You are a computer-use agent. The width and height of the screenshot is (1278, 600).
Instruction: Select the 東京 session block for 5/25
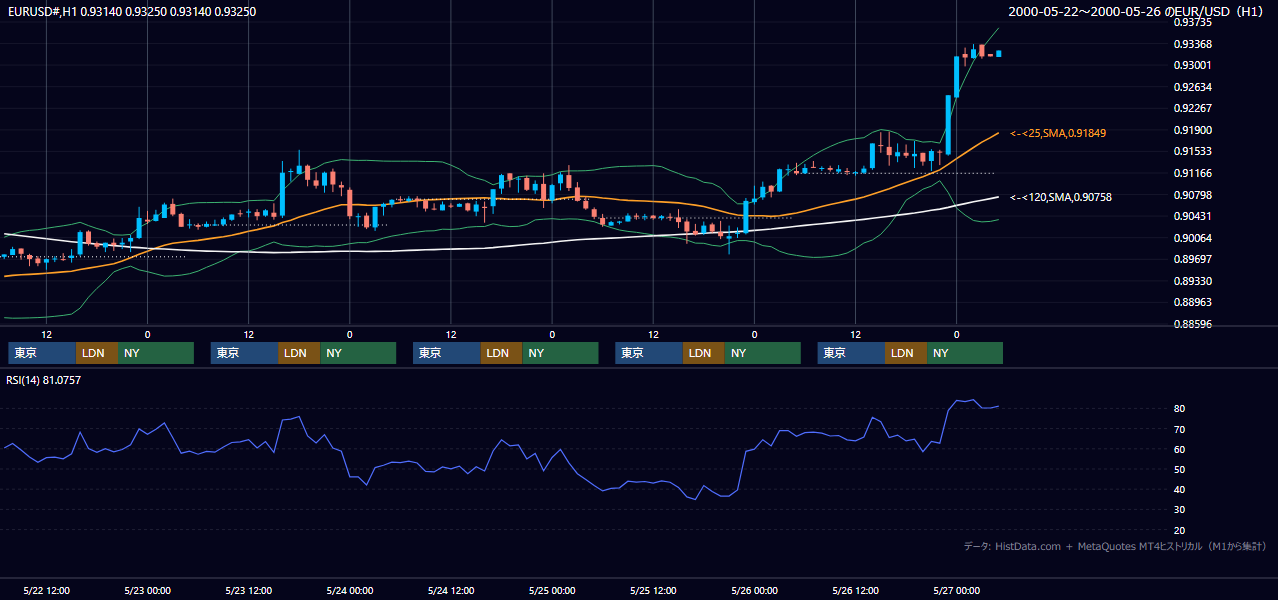(x=649, y=353)
